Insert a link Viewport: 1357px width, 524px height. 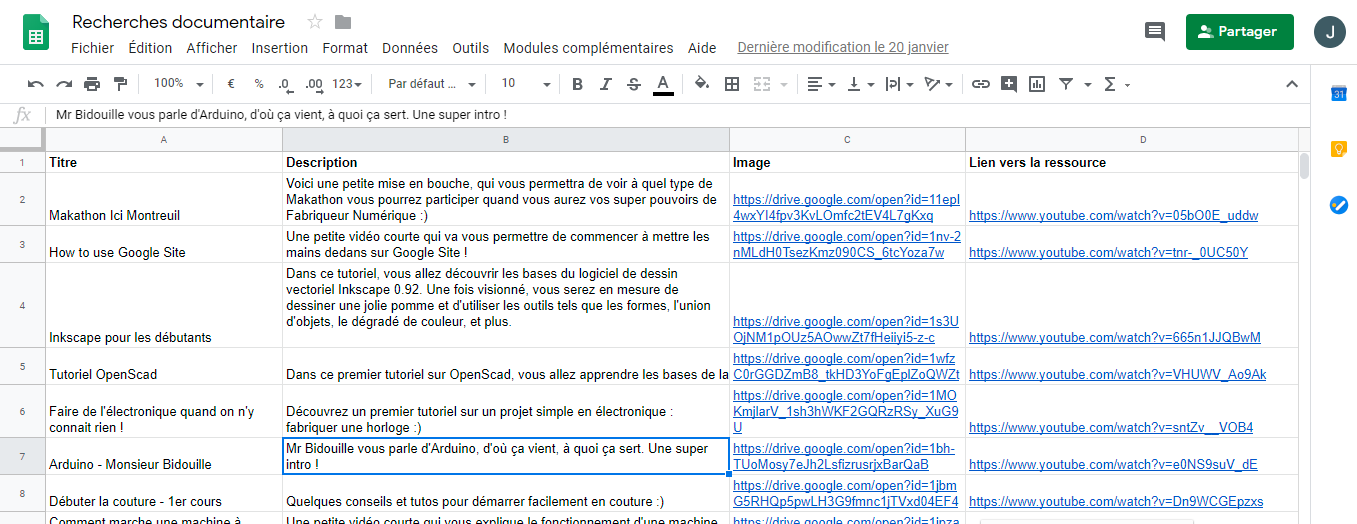(x=981, y=84)
